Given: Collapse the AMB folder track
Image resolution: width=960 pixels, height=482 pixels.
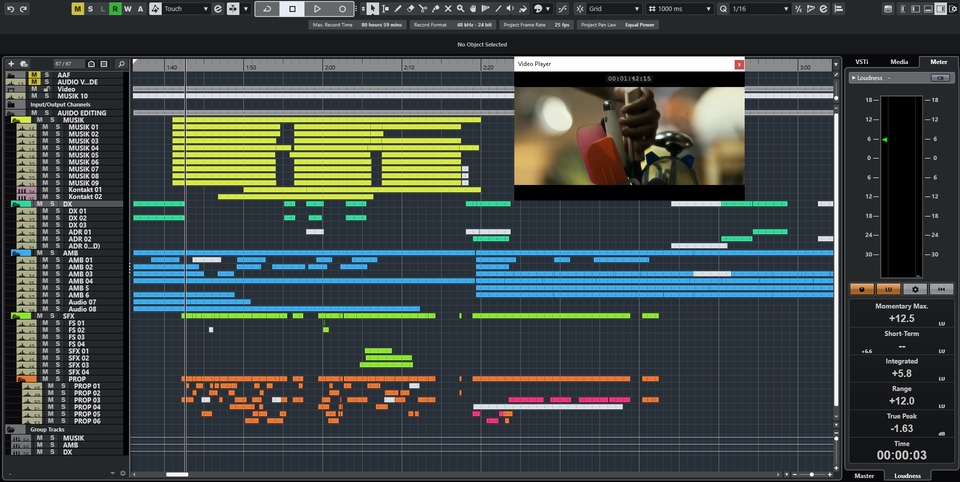Looking at the screenshot, I should coord(21,253).
